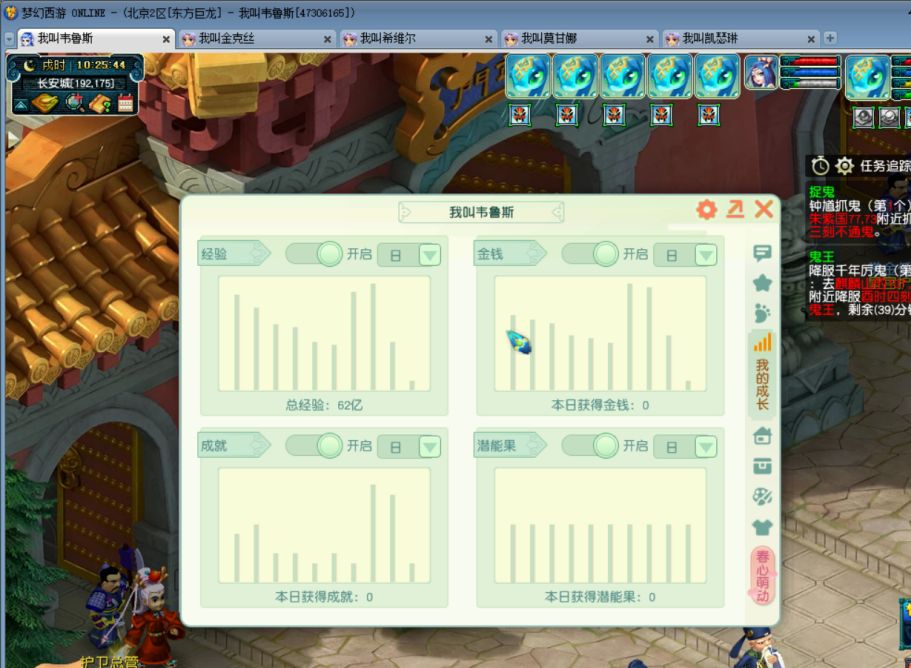
Task: Open house icon in panel sidebar
Action: tap(762, 436)
